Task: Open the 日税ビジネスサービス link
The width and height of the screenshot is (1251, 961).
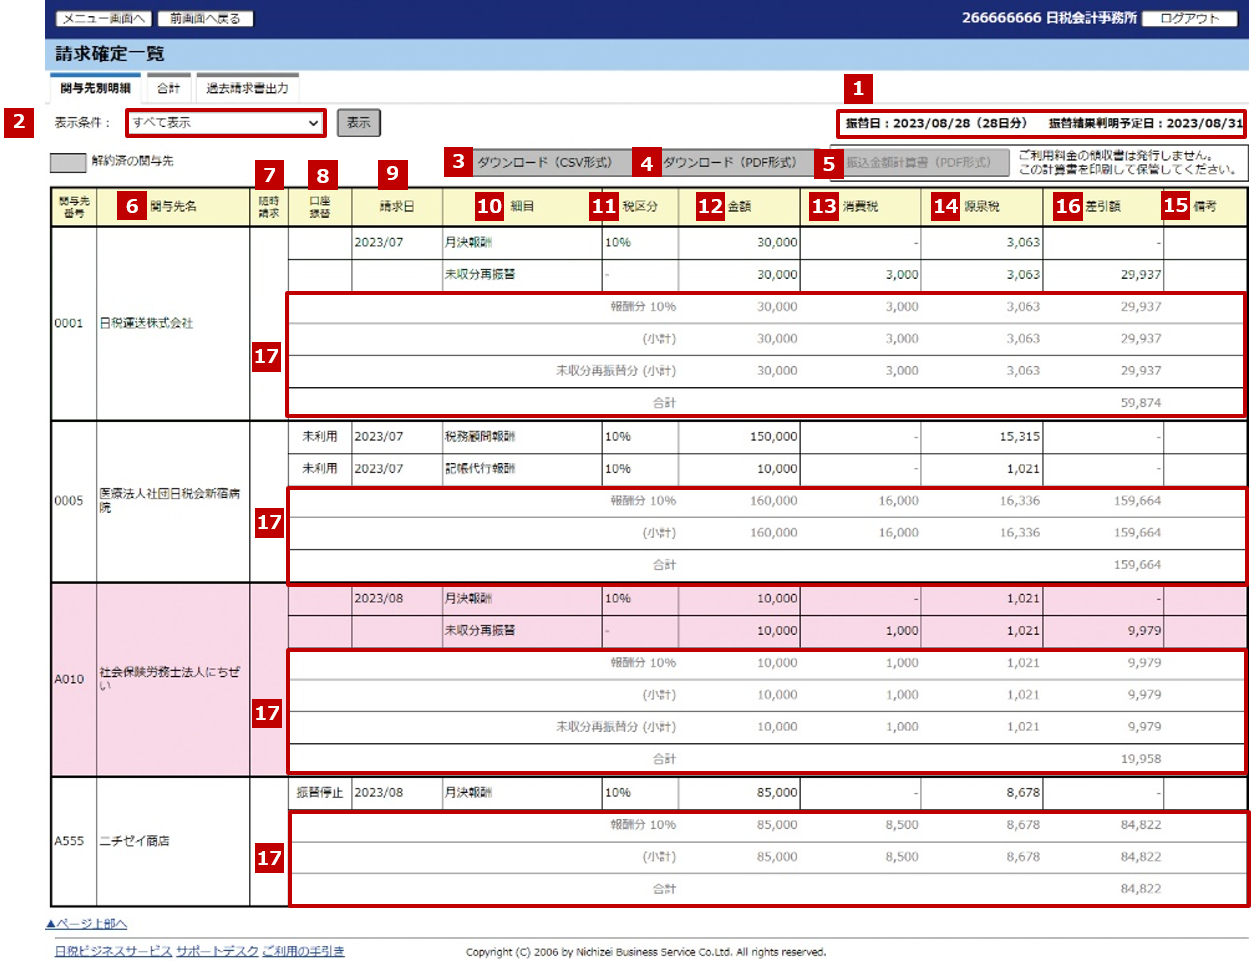Action: click(113, 951)
